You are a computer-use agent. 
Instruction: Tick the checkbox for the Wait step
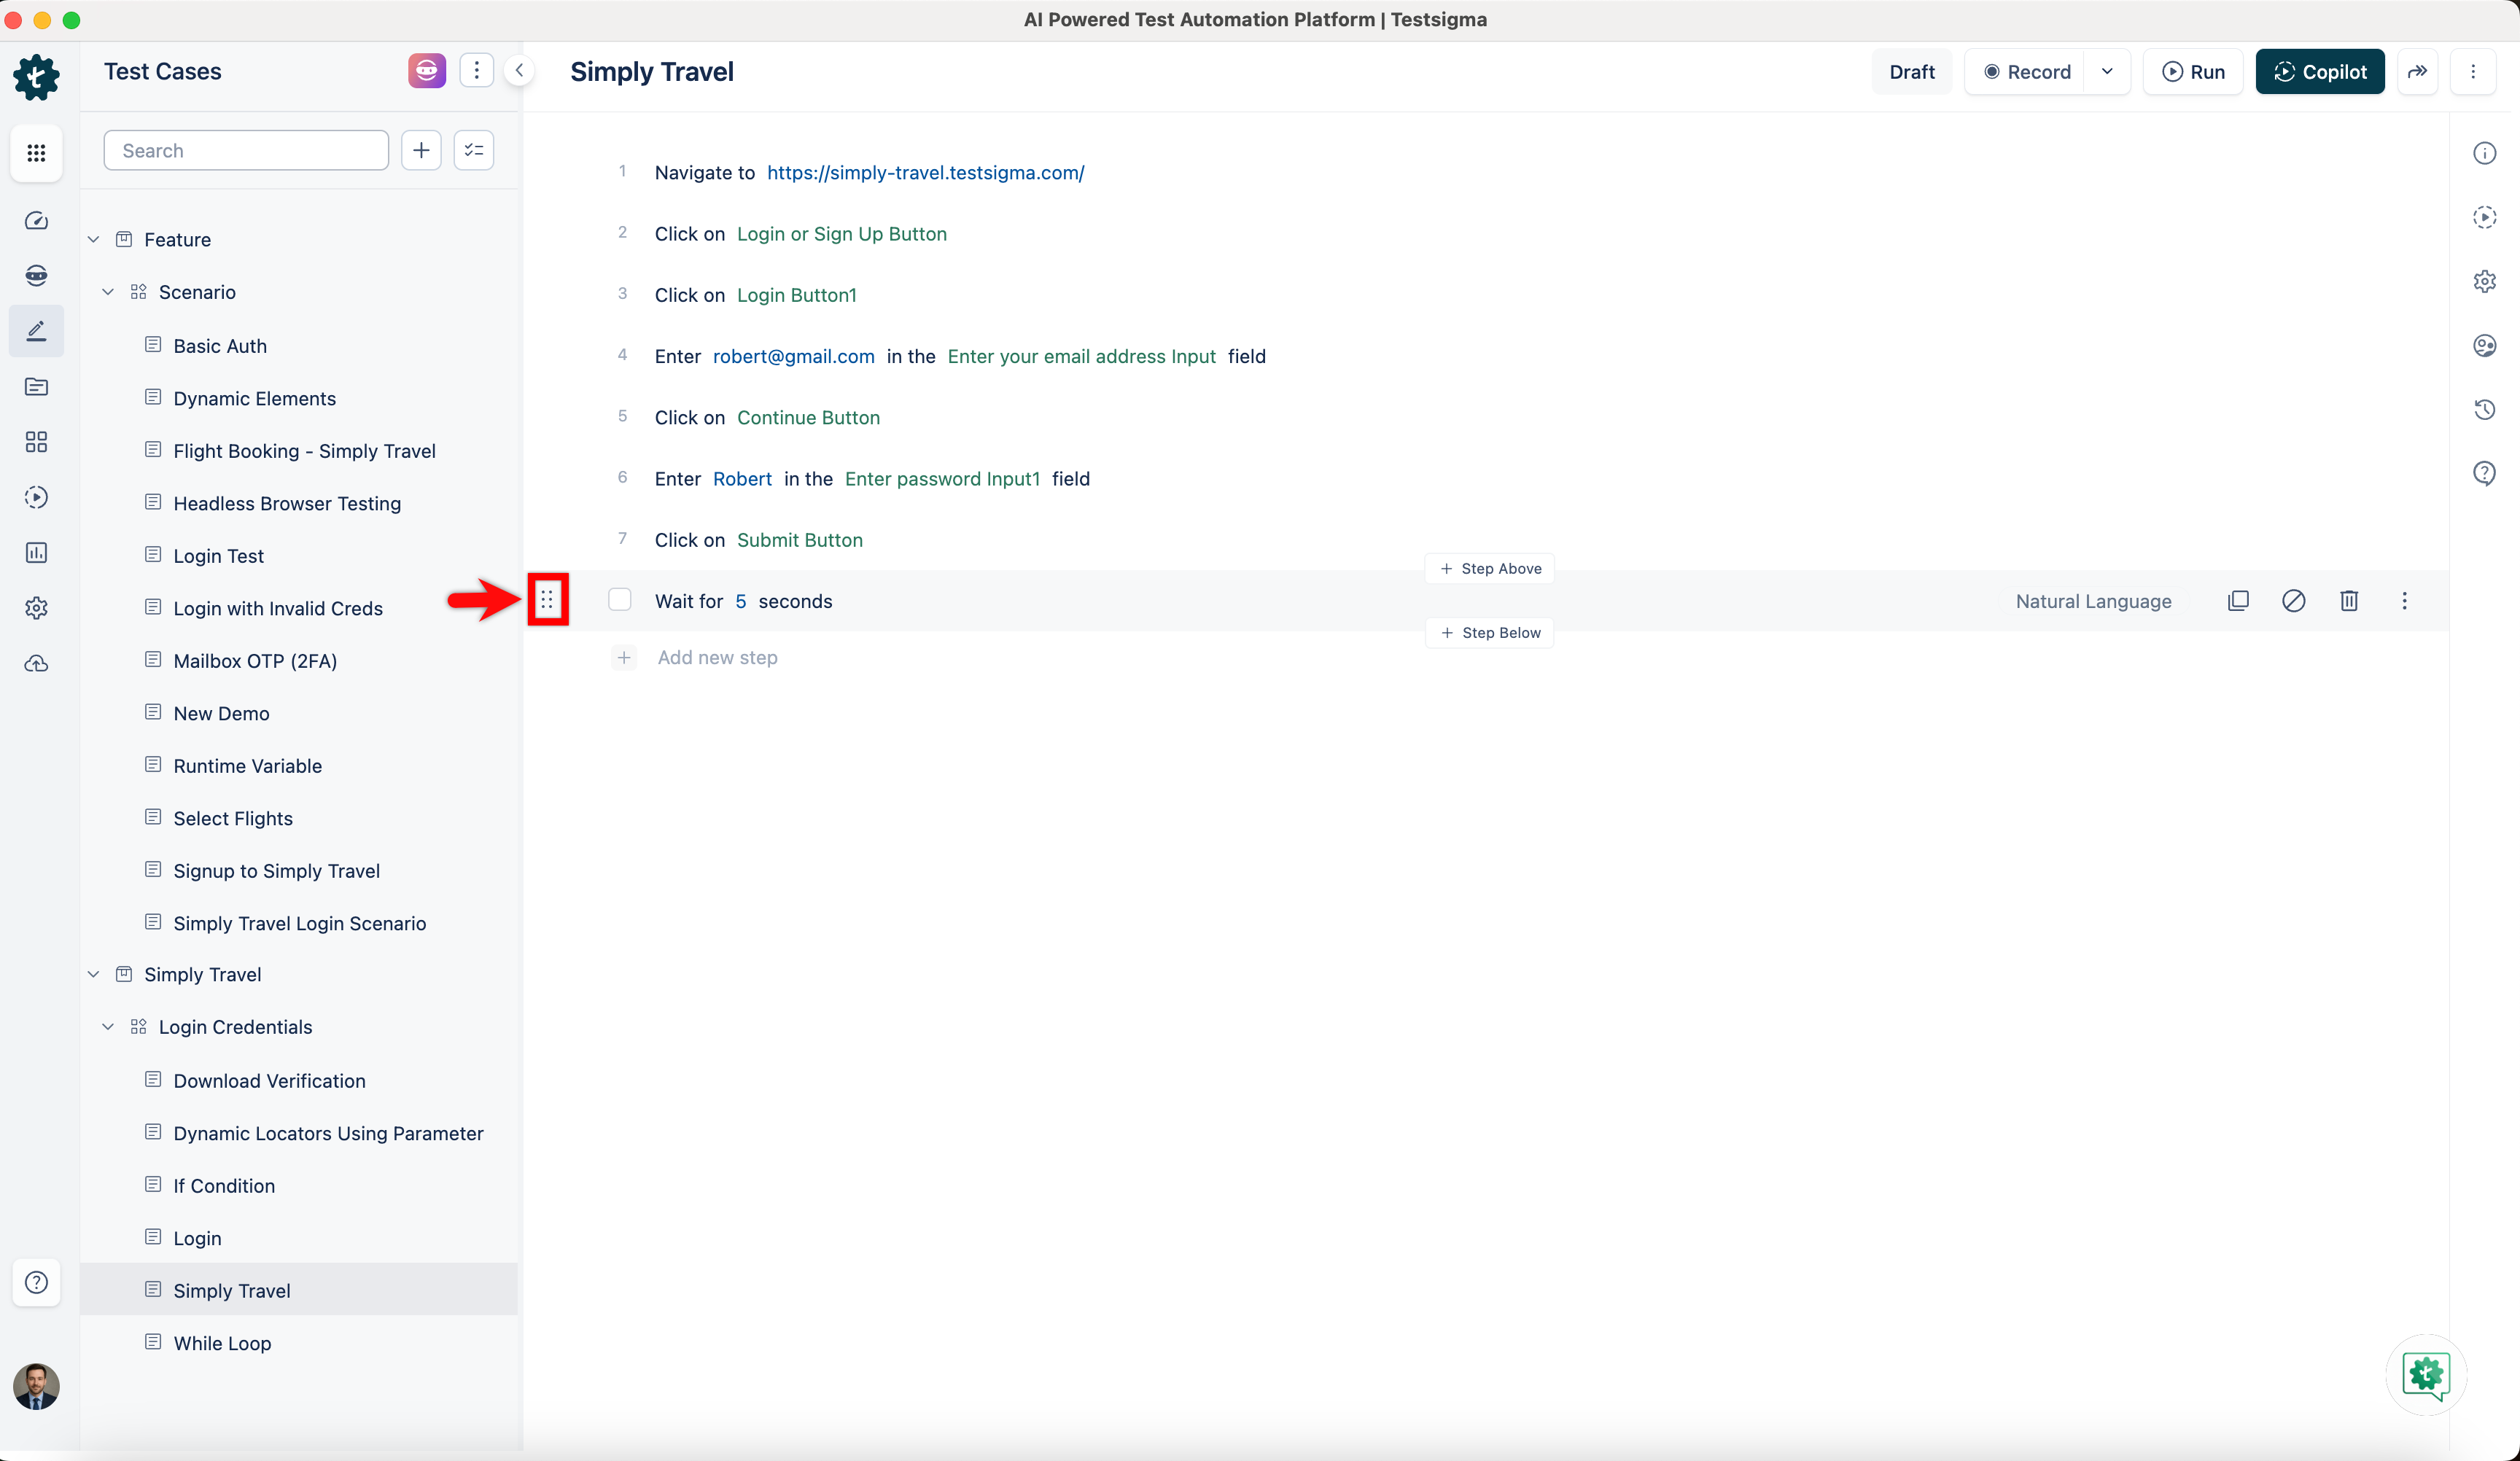point(620,600)
